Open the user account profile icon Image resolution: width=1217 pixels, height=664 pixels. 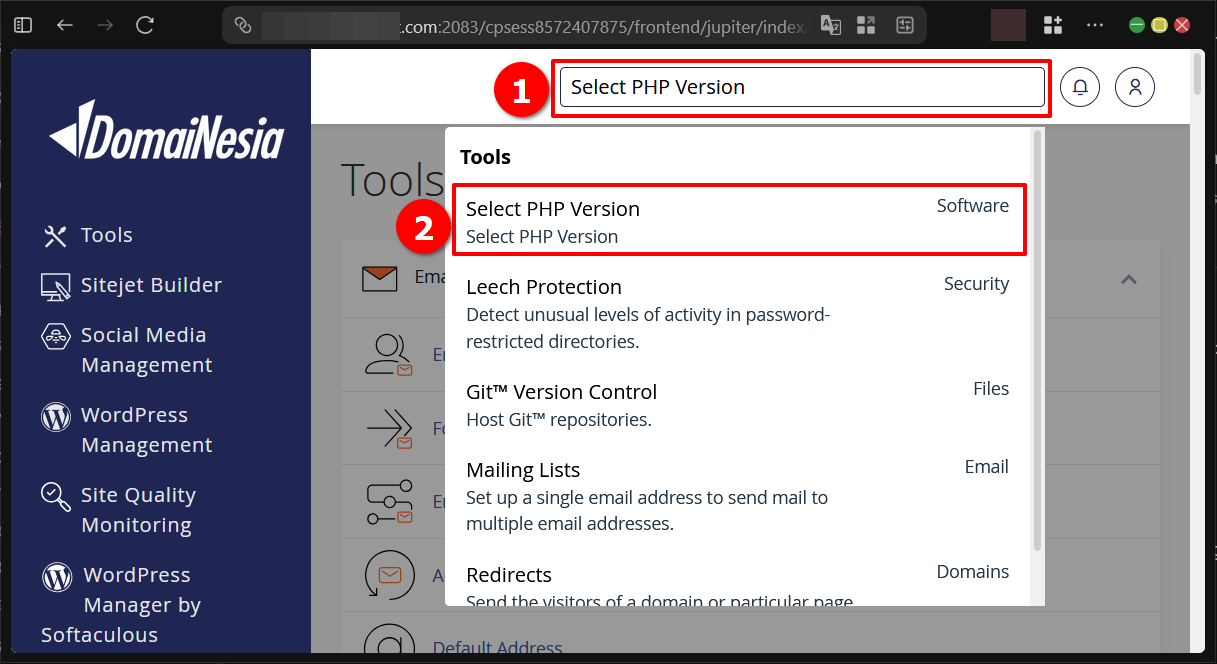click(x=1134, y=87)
